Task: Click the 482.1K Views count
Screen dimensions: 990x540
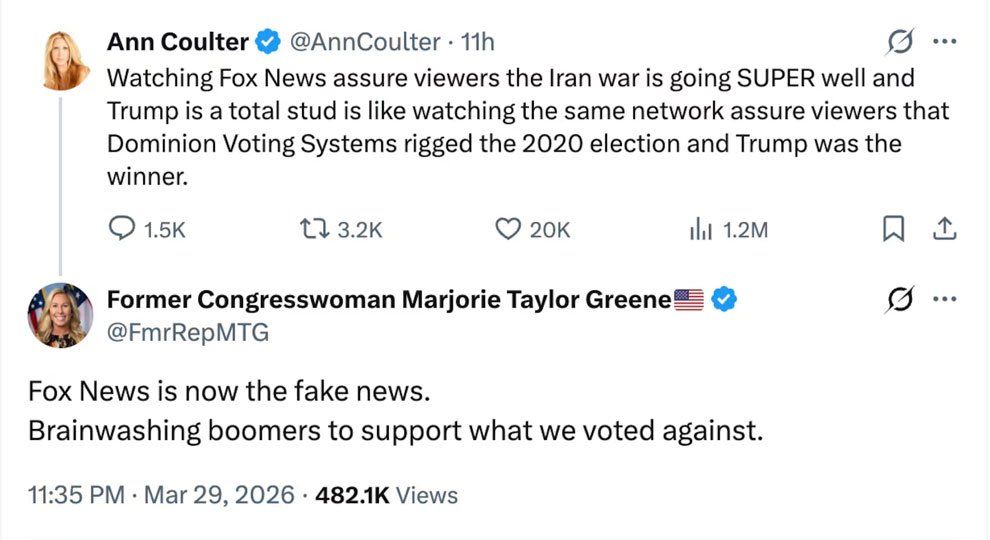Action: pyautogui.click(x=386, y=494)
